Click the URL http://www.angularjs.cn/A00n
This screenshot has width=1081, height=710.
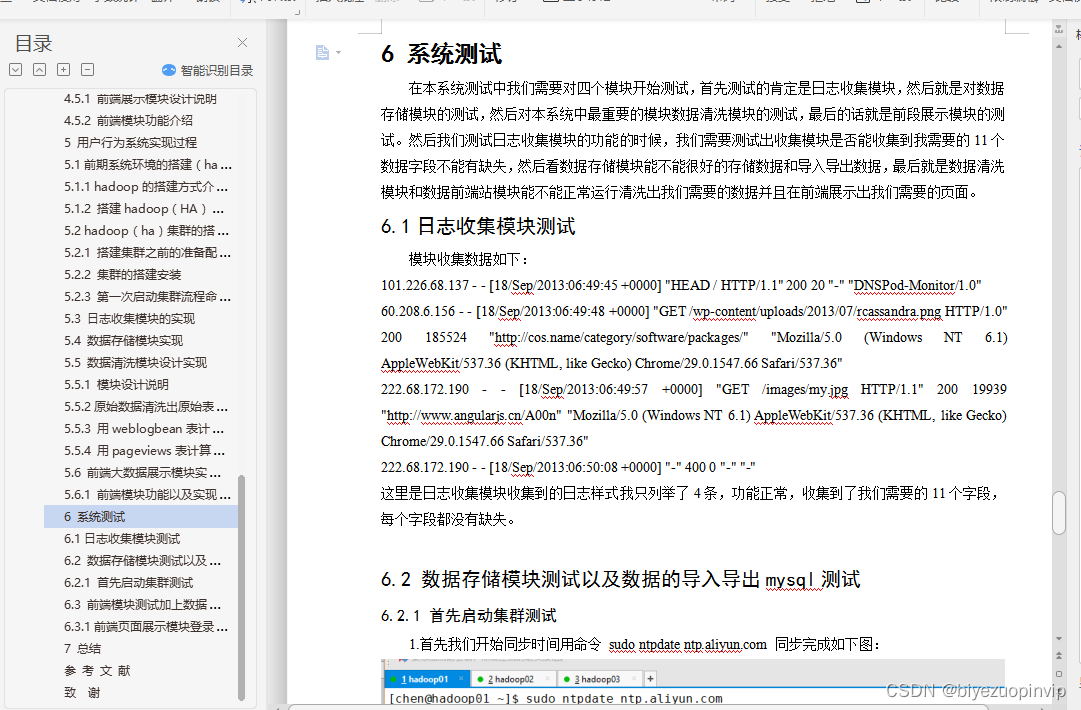471,416
